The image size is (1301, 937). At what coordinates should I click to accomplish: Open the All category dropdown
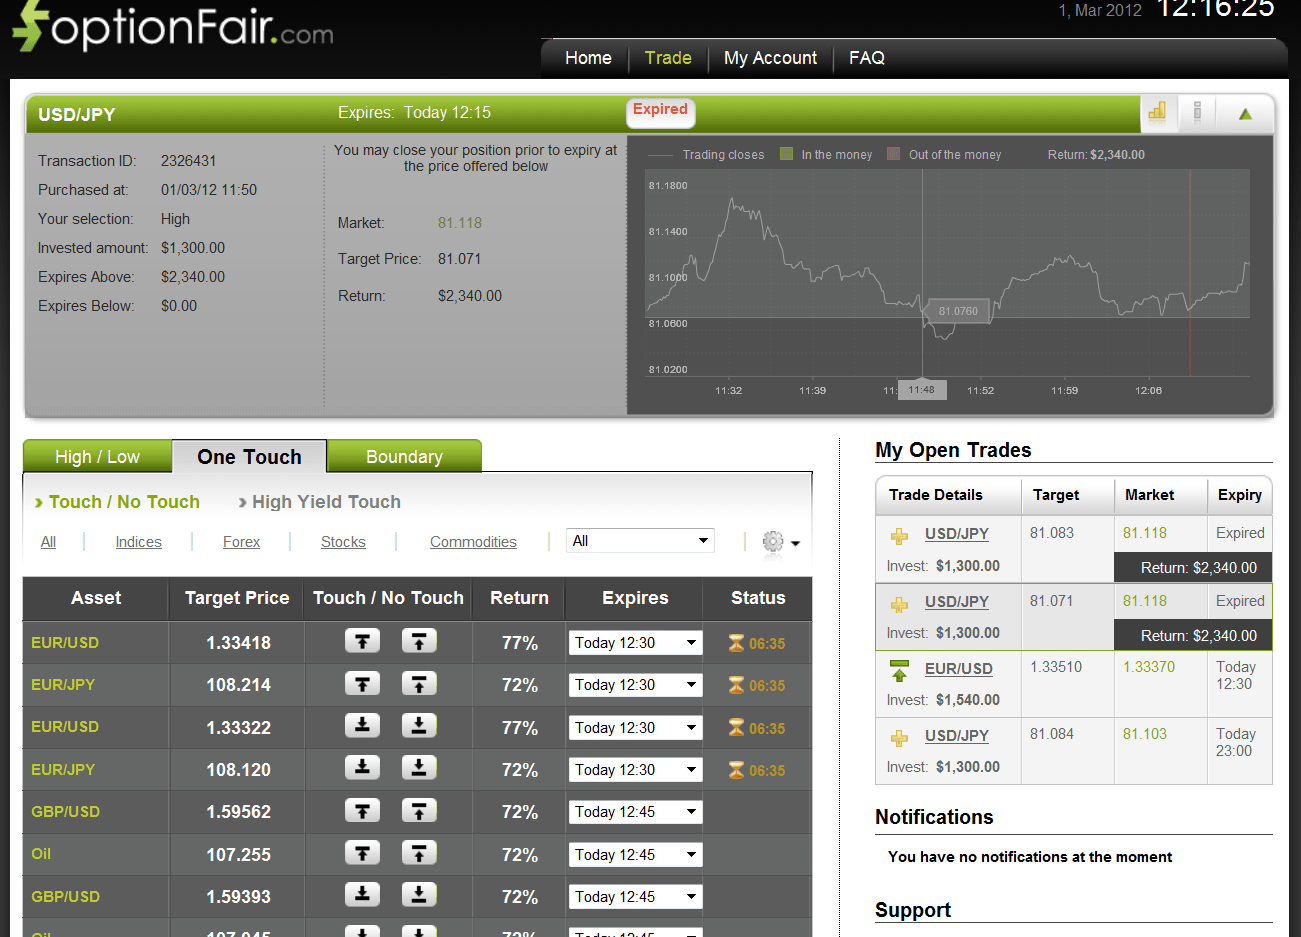click(x=639, y=540)
